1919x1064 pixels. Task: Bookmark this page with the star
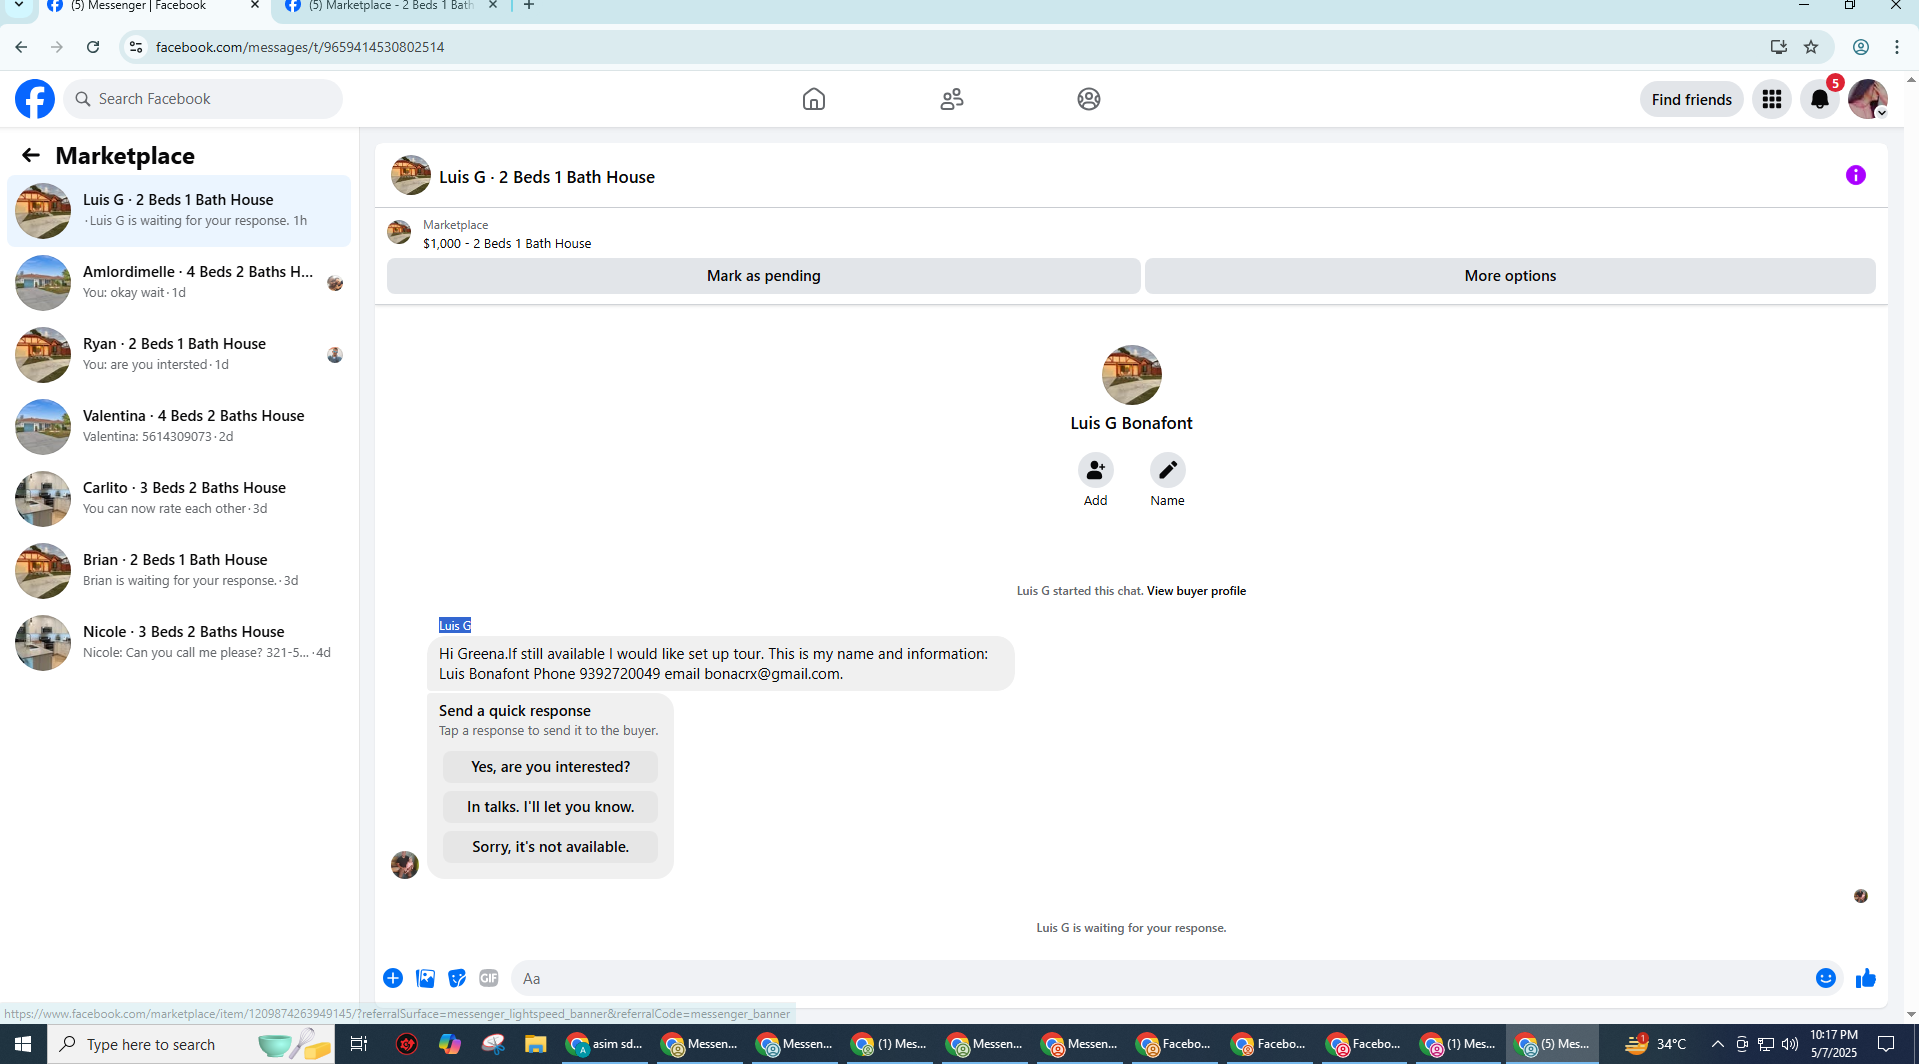click(1811, 47)
